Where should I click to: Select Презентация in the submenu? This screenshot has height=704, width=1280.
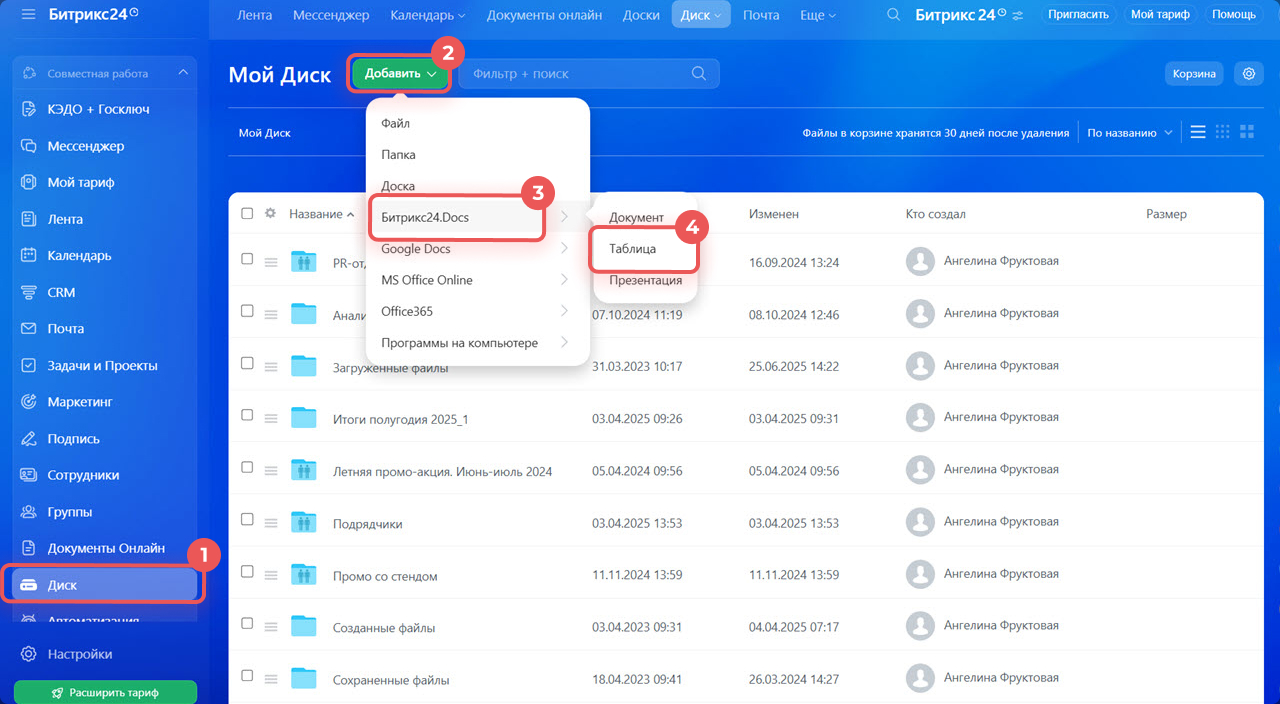click(x=645, y=280)
